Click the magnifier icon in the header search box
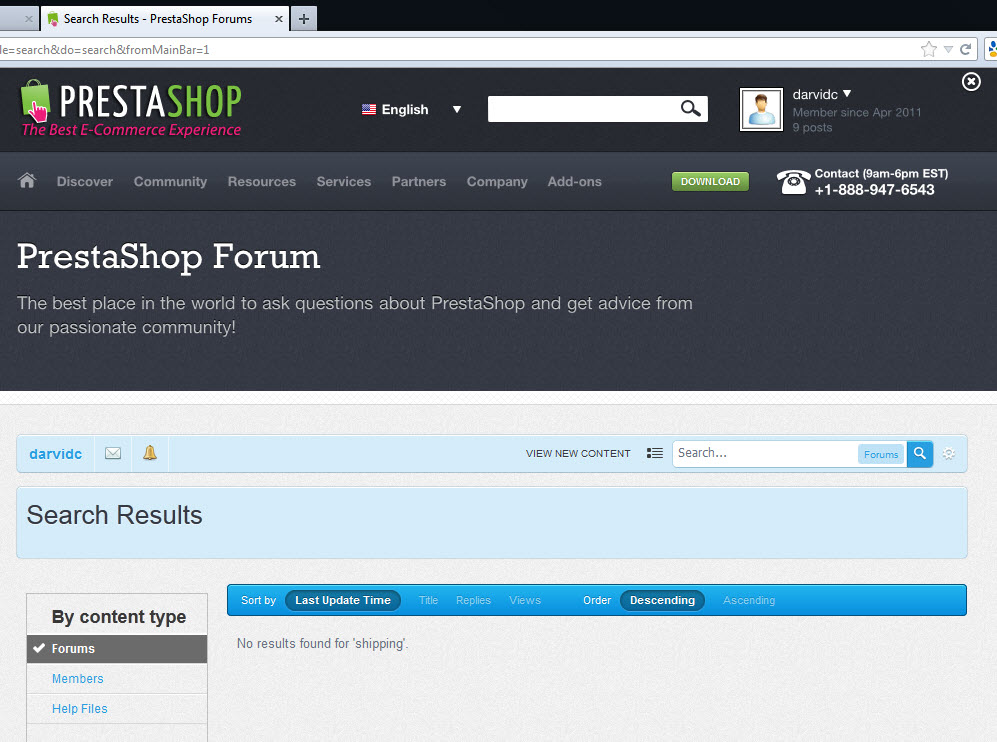Screen dimensions: 997x742 (691, 109)
